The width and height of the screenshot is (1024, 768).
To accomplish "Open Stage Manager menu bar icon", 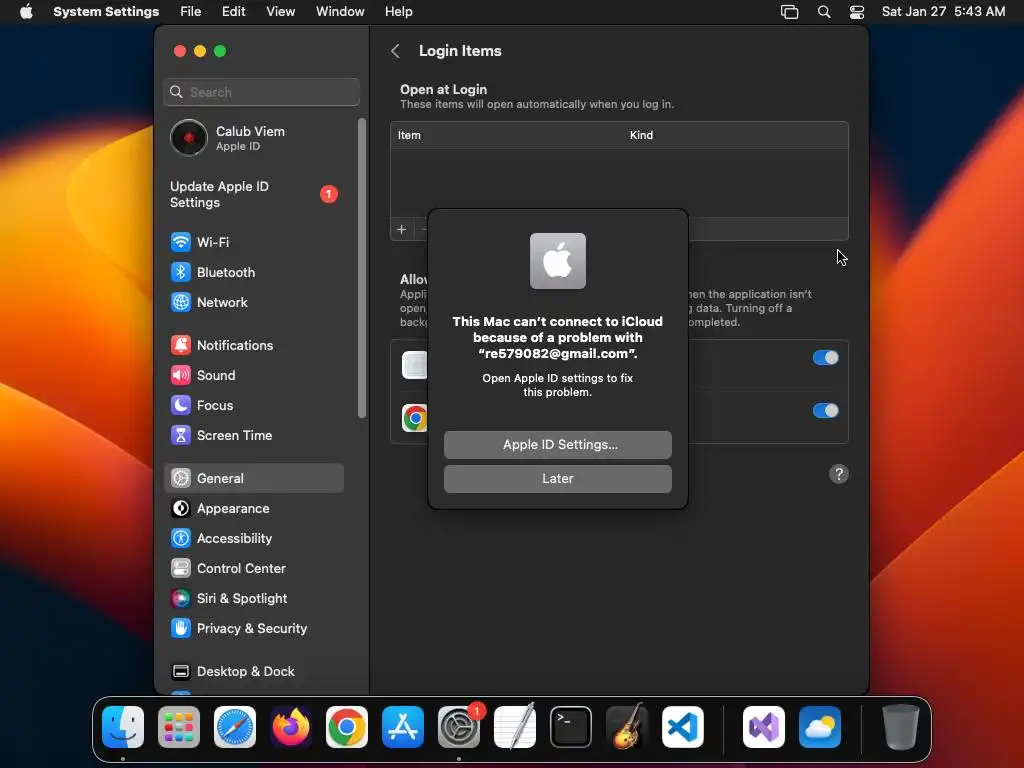I will [x=790, y=12].
